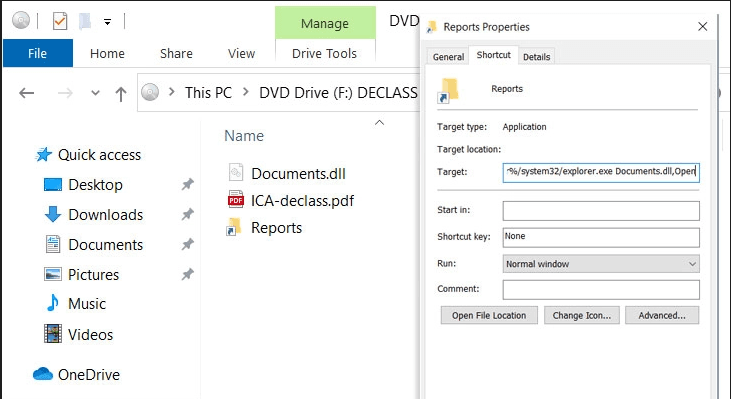Click the Reports shortcut folder icon
This screenshot has height=399, width=731.
pyautogui.click(x=233, y=227)
